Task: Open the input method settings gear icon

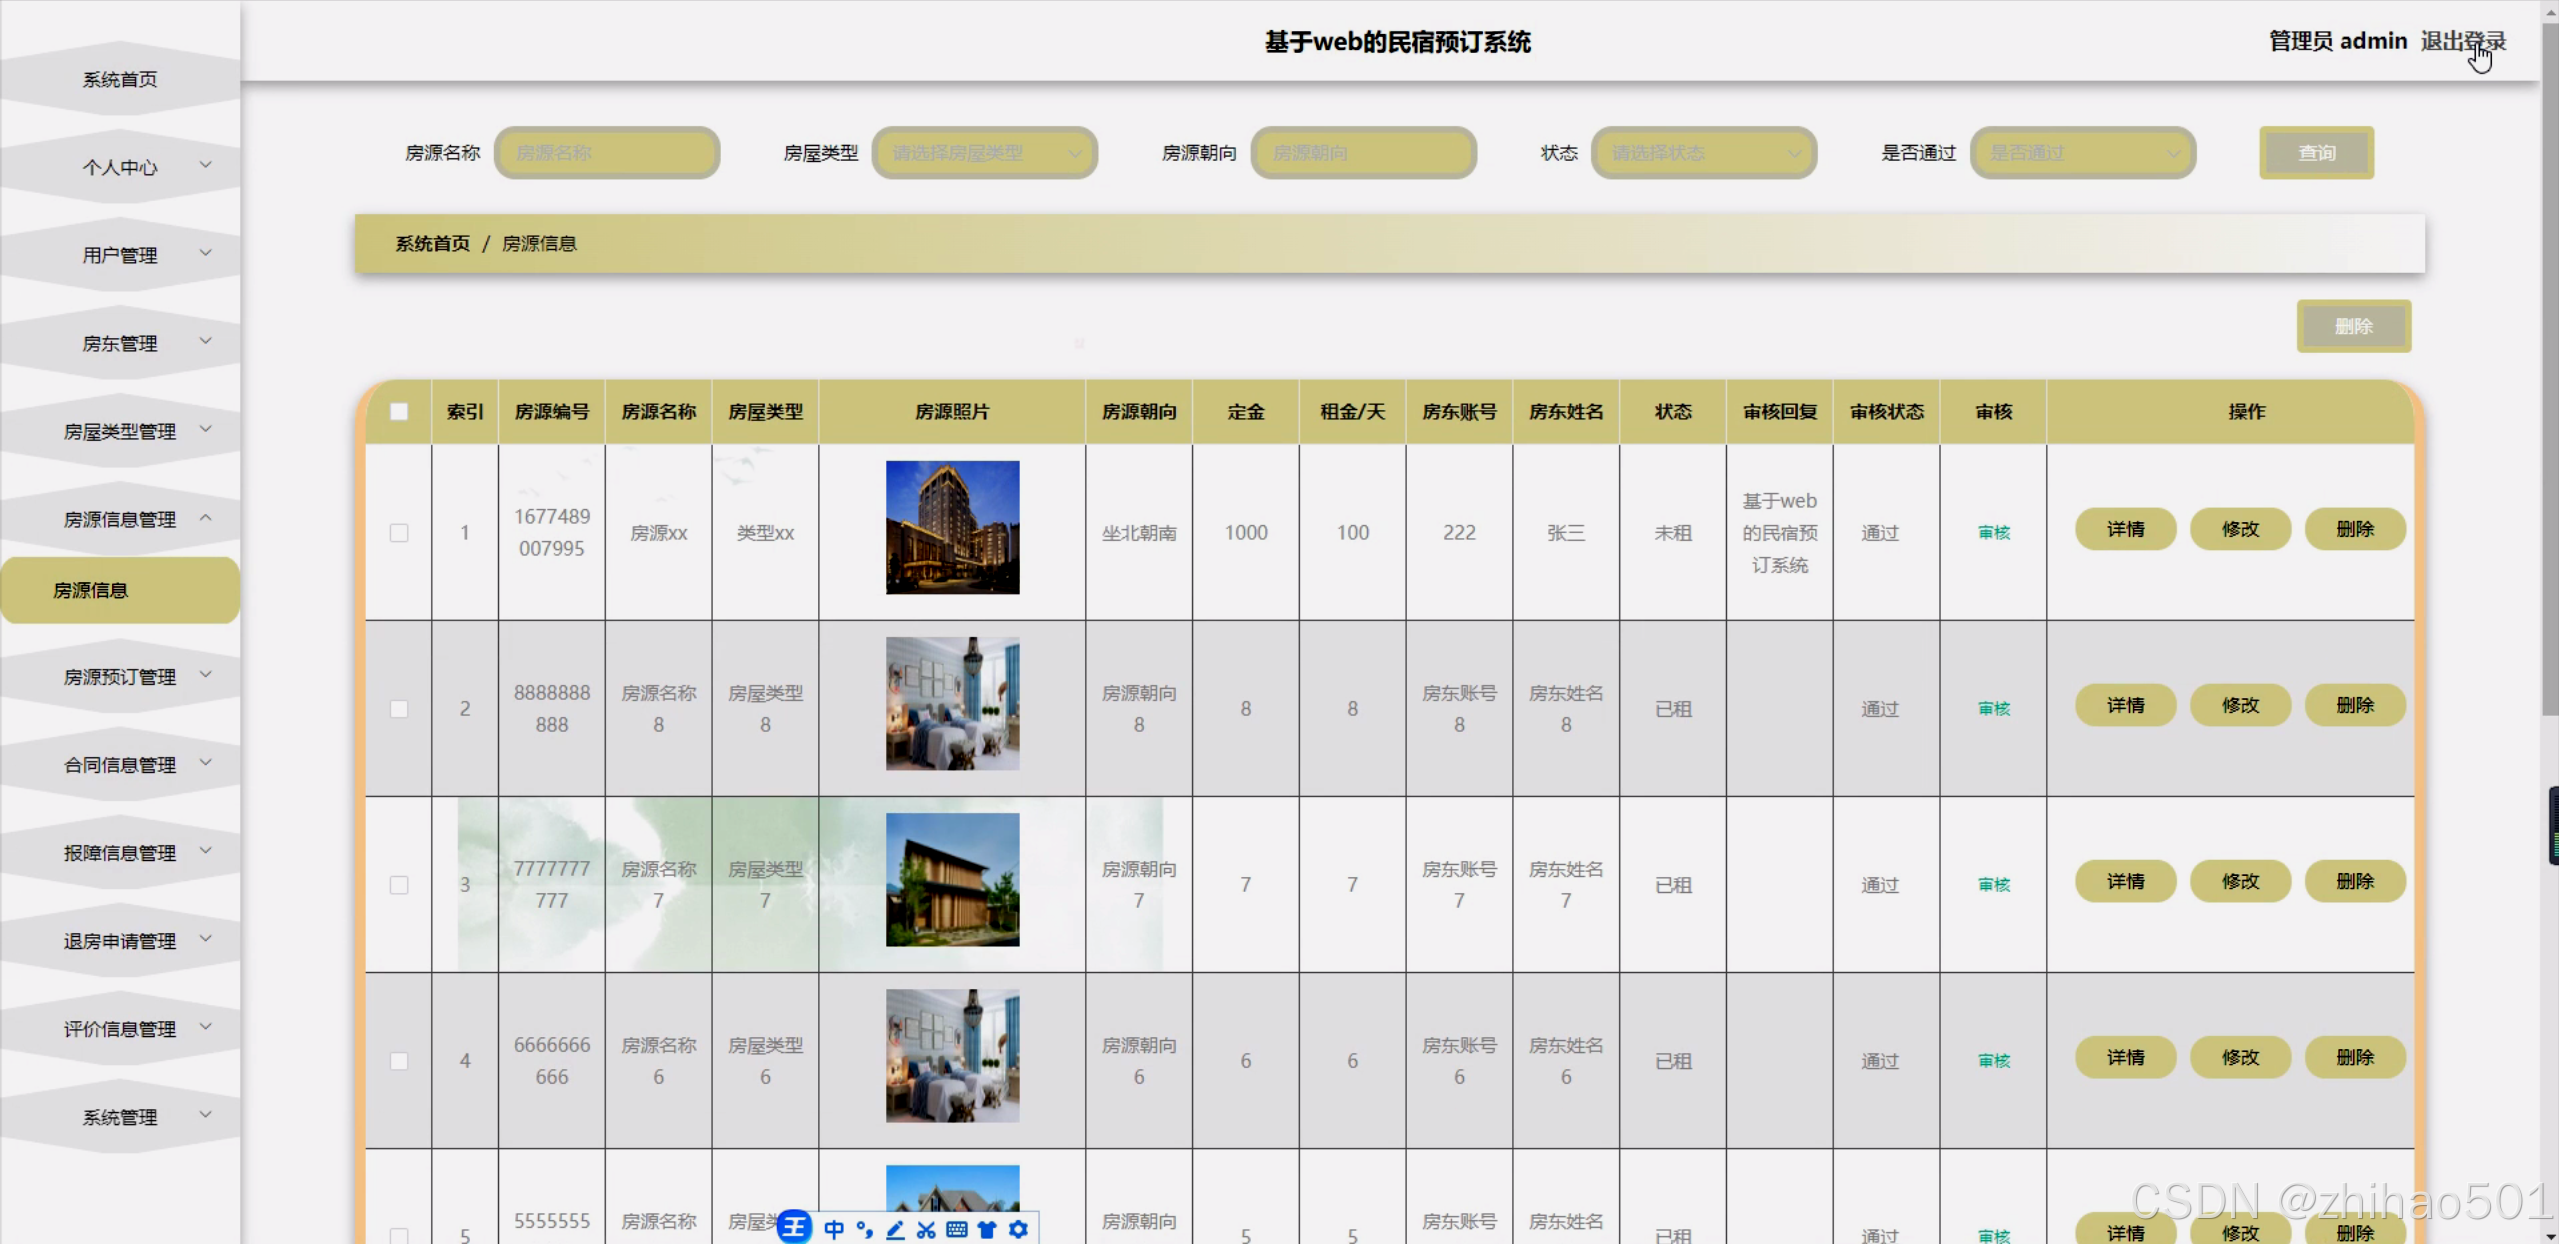Action: point(1018,1229)
